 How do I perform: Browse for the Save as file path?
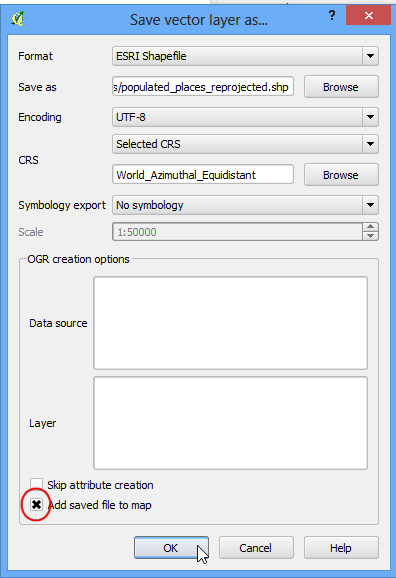(341, 87)
